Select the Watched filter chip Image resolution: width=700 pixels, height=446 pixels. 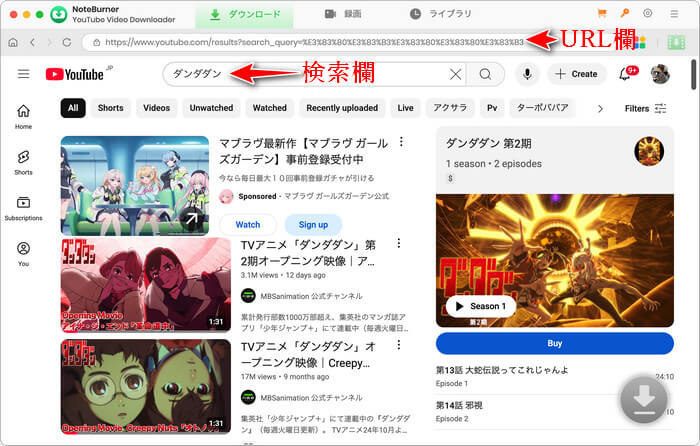click(x=270, y=108)
